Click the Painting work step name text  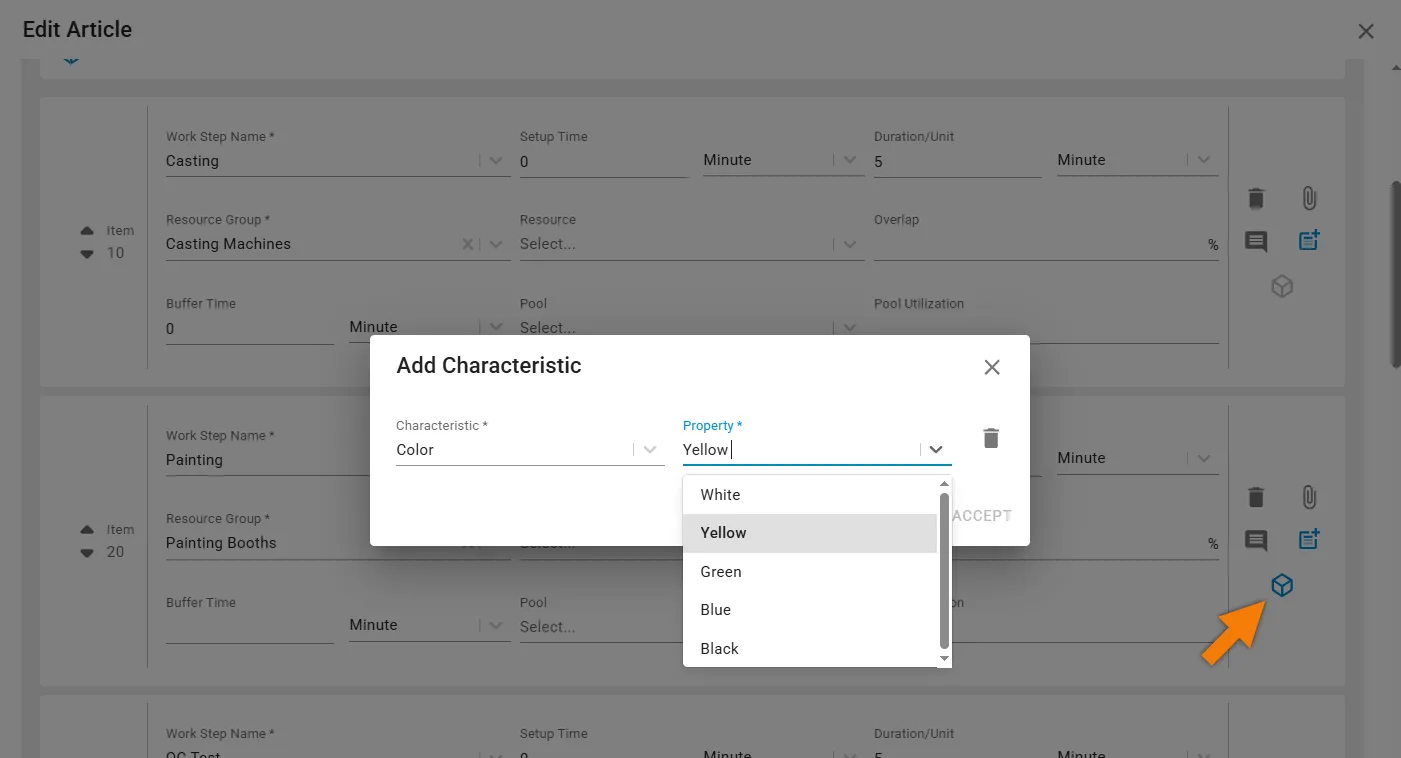(194, 460)
